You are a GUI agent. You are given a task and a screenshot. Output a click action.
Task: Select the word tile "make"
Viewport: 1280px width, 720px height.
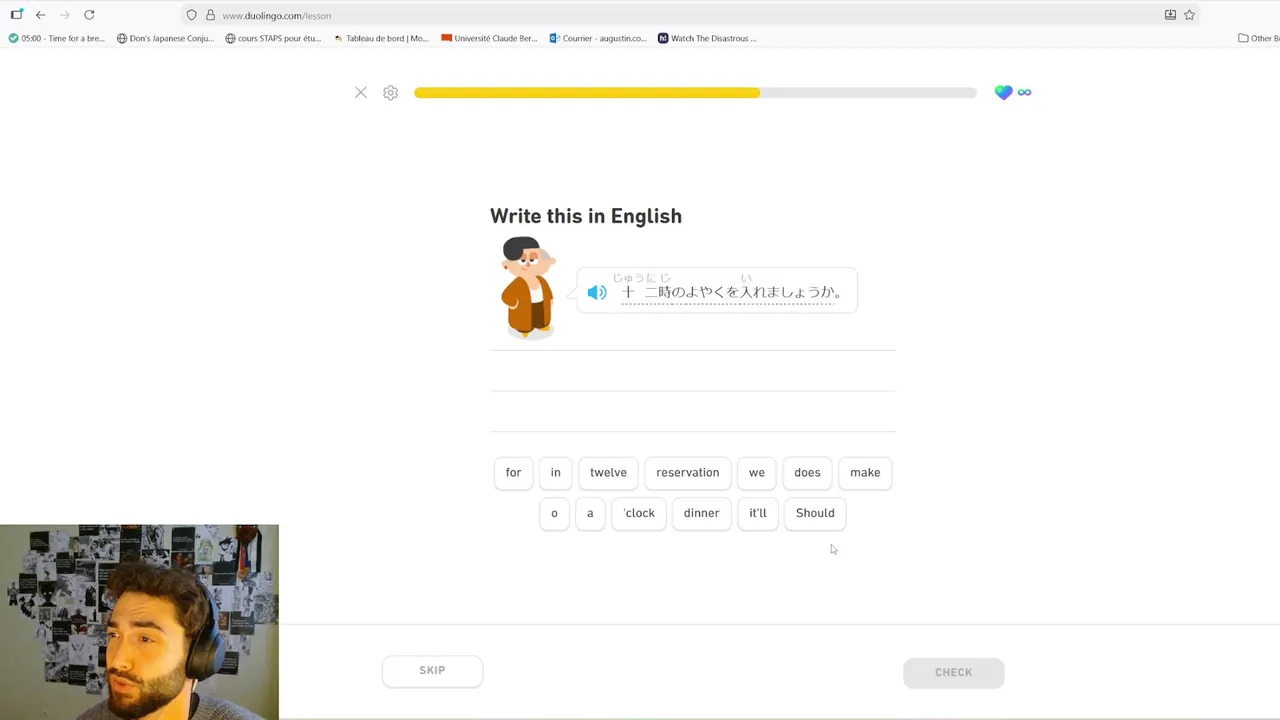pos(865,472)
